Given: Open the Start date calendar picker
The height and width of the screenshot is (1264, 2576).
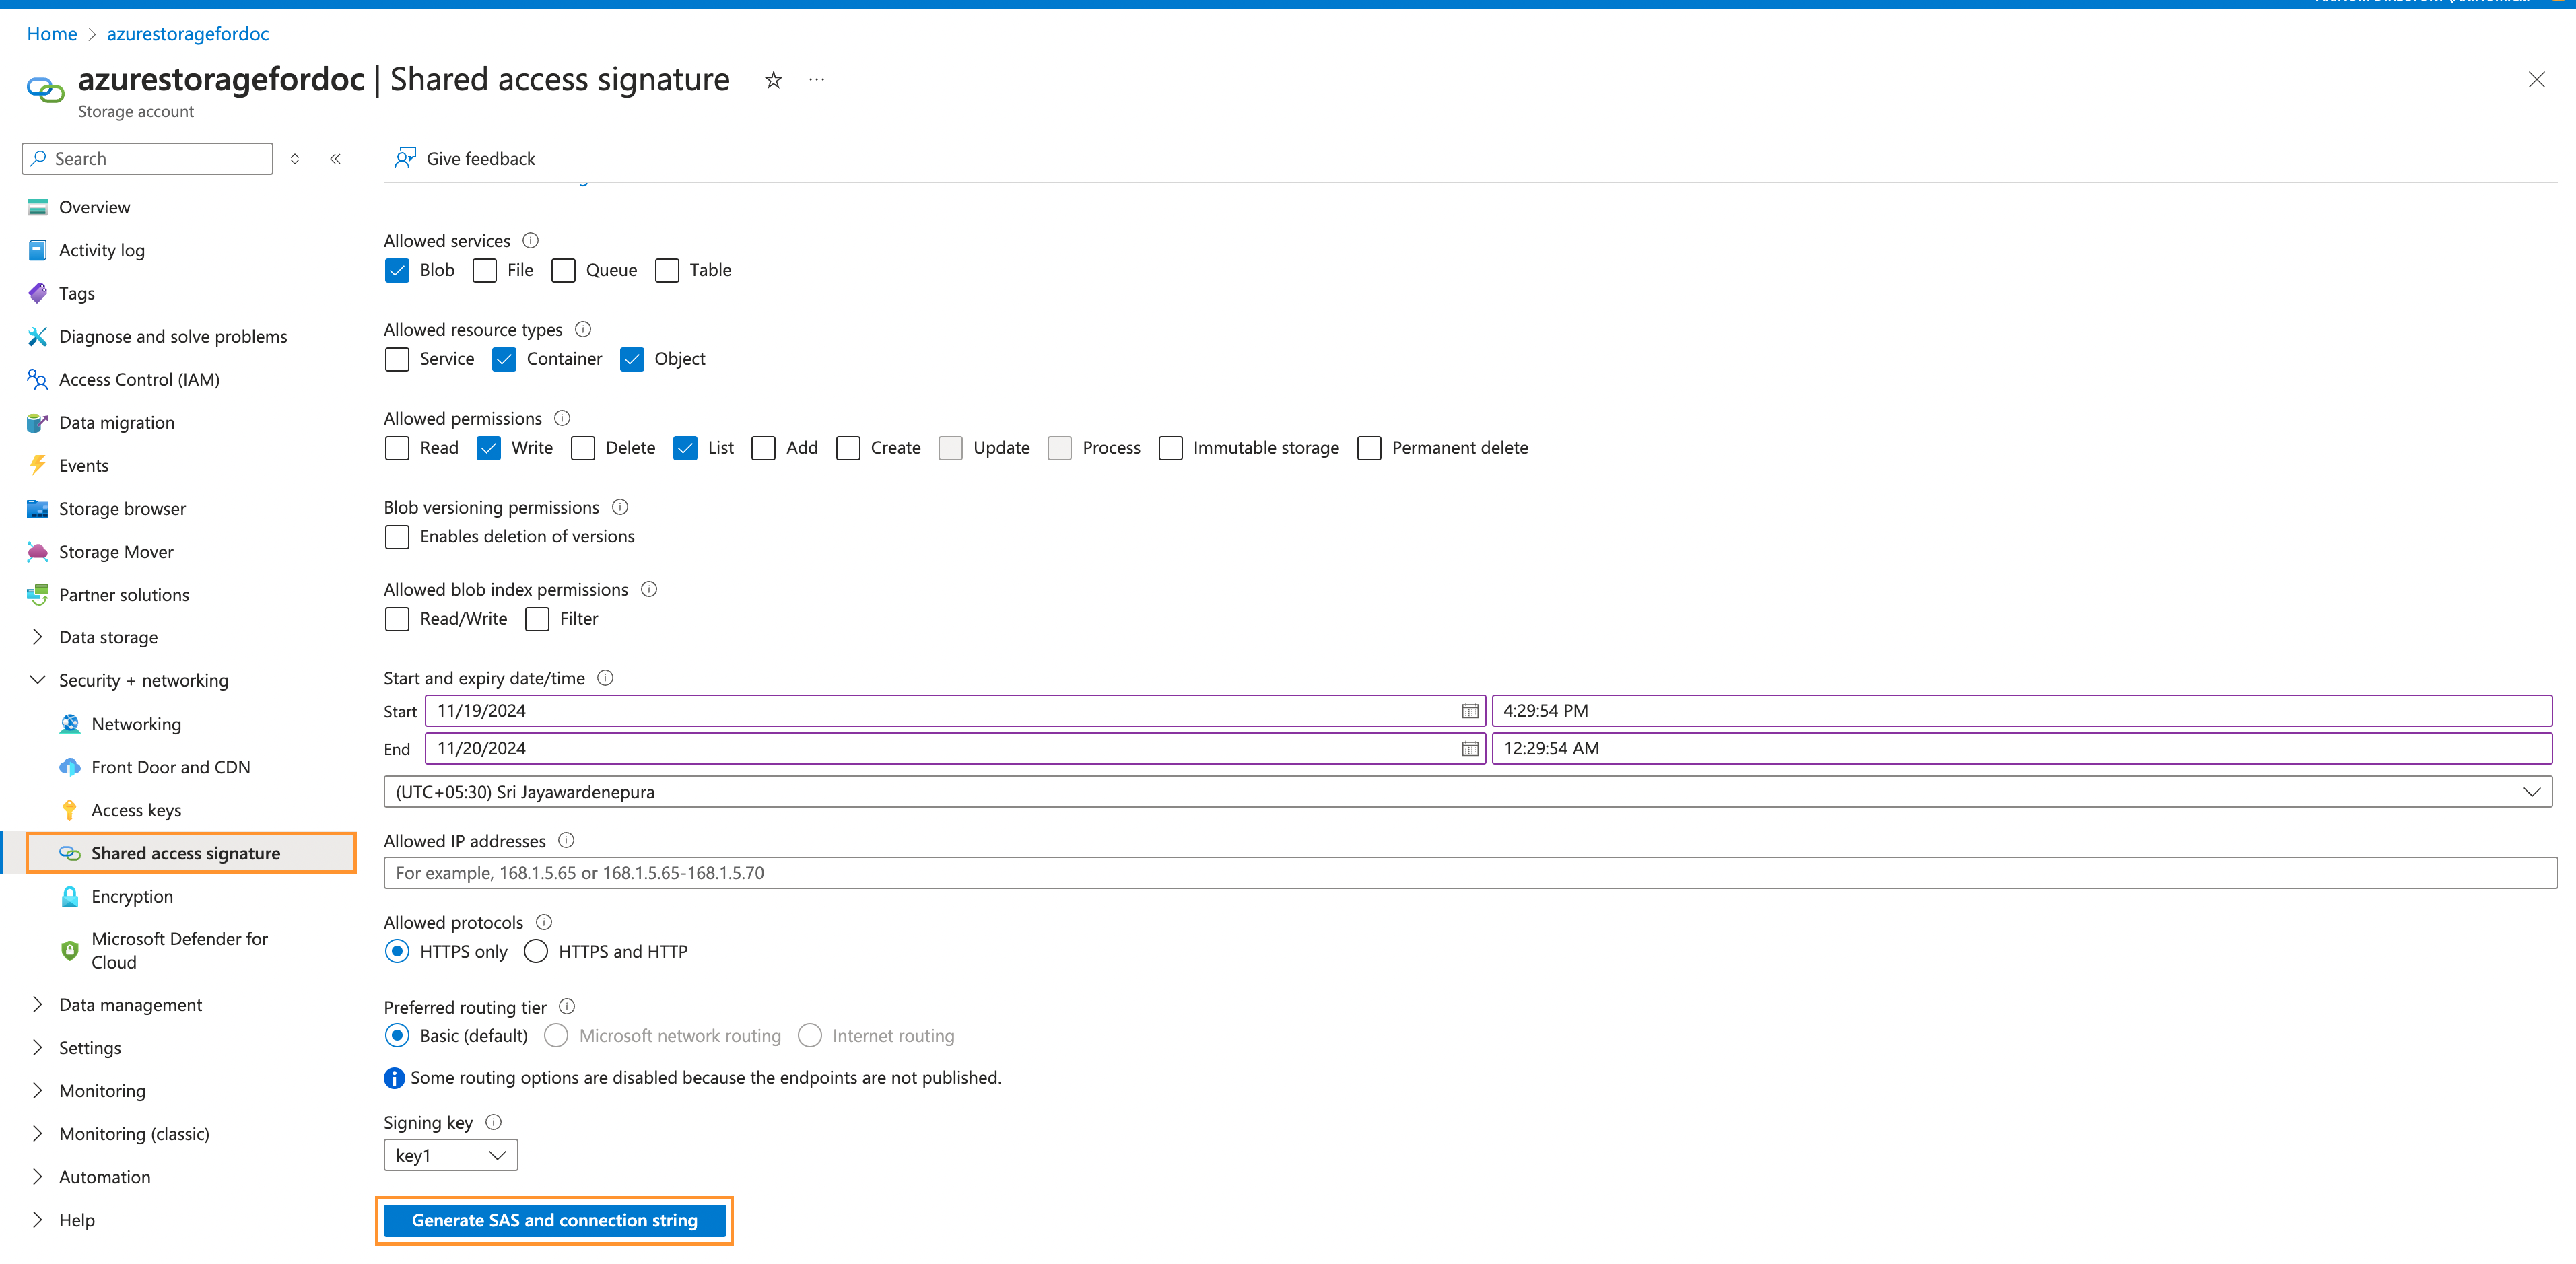Looking at the screenshot, I should point(1469,711).
